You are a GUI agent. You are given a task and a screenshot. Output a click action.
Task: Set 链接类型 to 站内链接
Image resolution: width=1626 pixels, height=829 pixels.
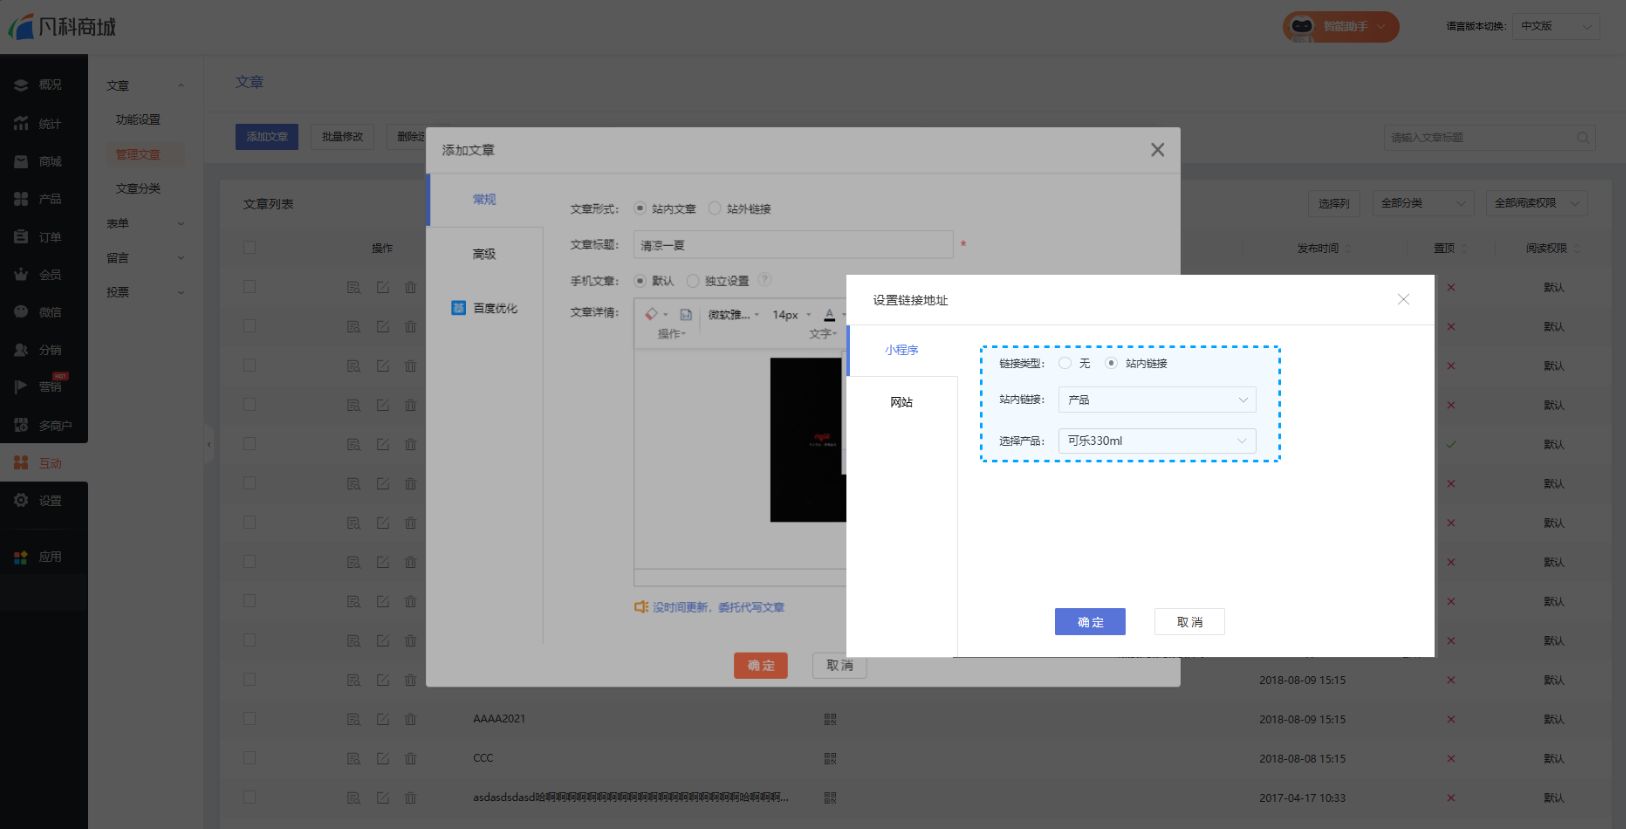tap(1111, 363)
